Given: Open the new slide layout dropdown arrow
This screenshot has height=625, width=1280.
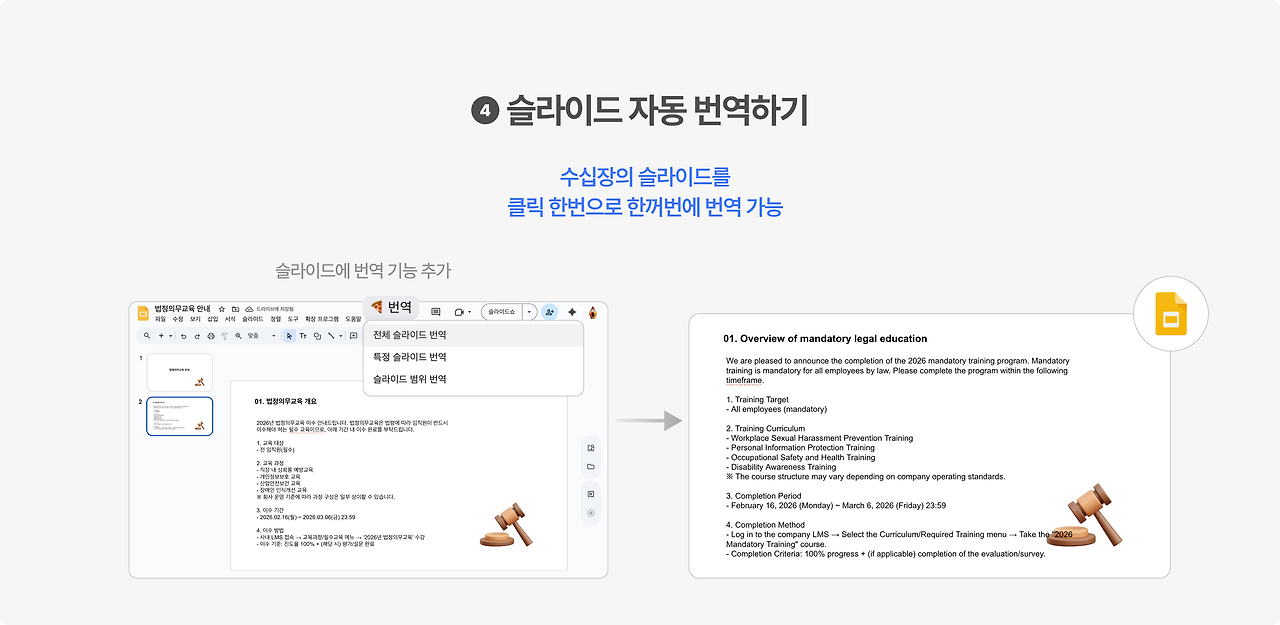Looking at the screenshot, I should 171,336.
